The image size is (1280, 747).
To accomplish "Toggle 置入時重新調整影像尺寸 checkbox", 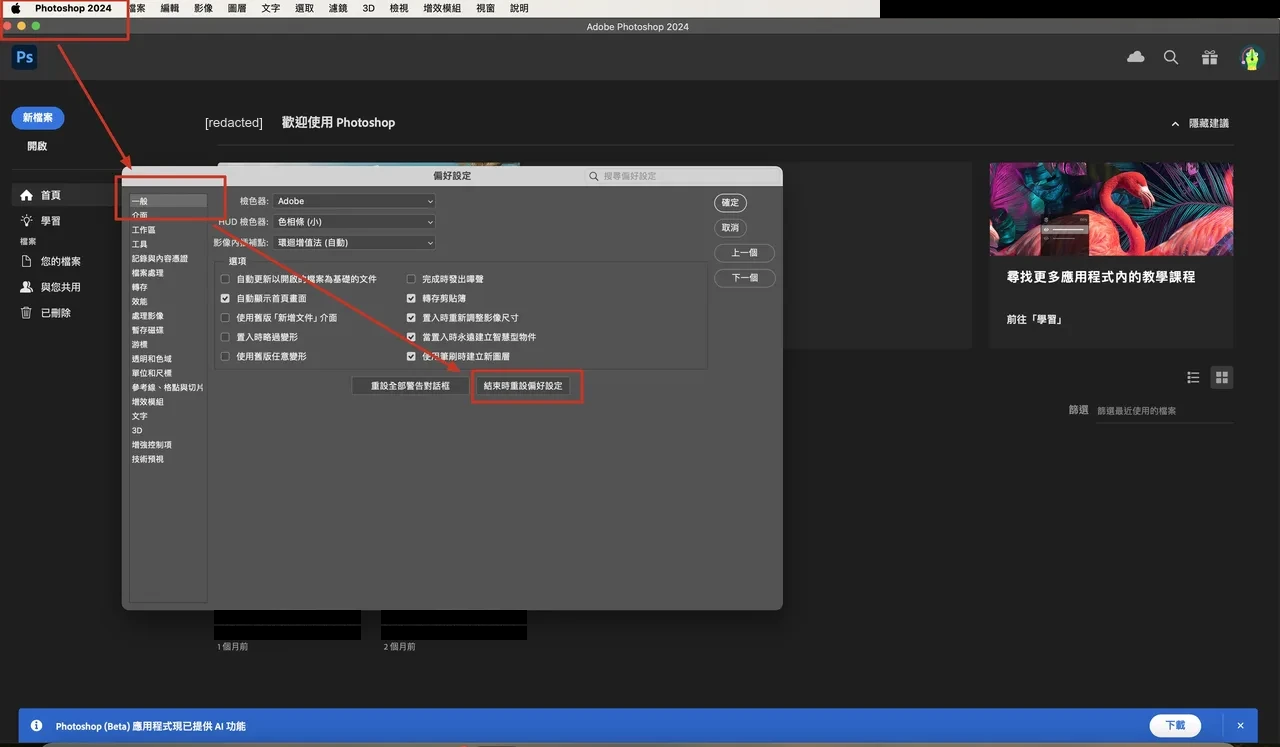I will tap(411, 318).
